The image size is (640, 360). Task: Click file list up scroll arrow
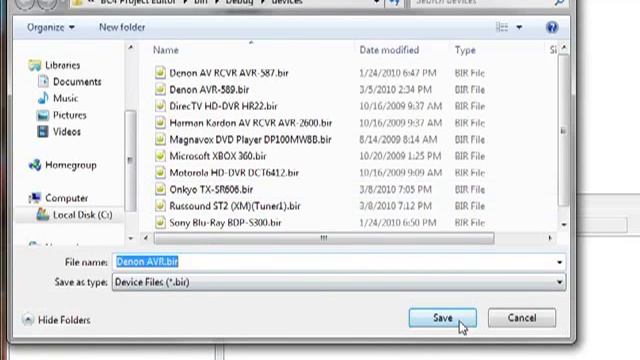tap(564, 48)
